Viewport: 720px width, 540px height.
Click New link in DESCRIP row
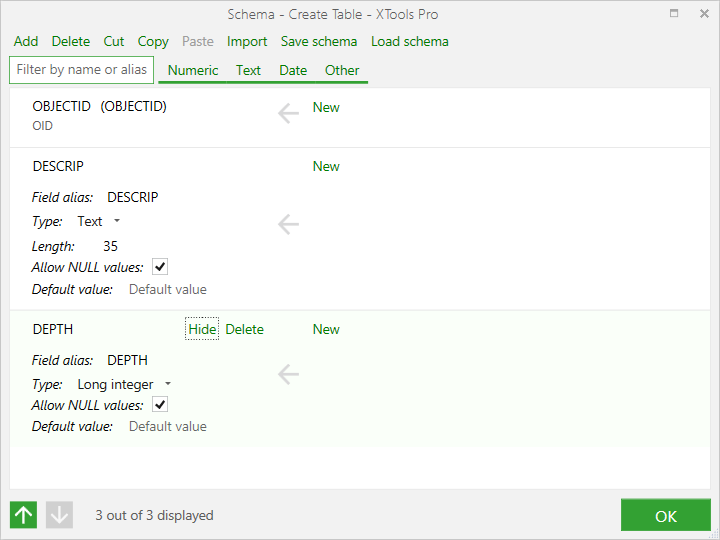click(x=326, y=166)
